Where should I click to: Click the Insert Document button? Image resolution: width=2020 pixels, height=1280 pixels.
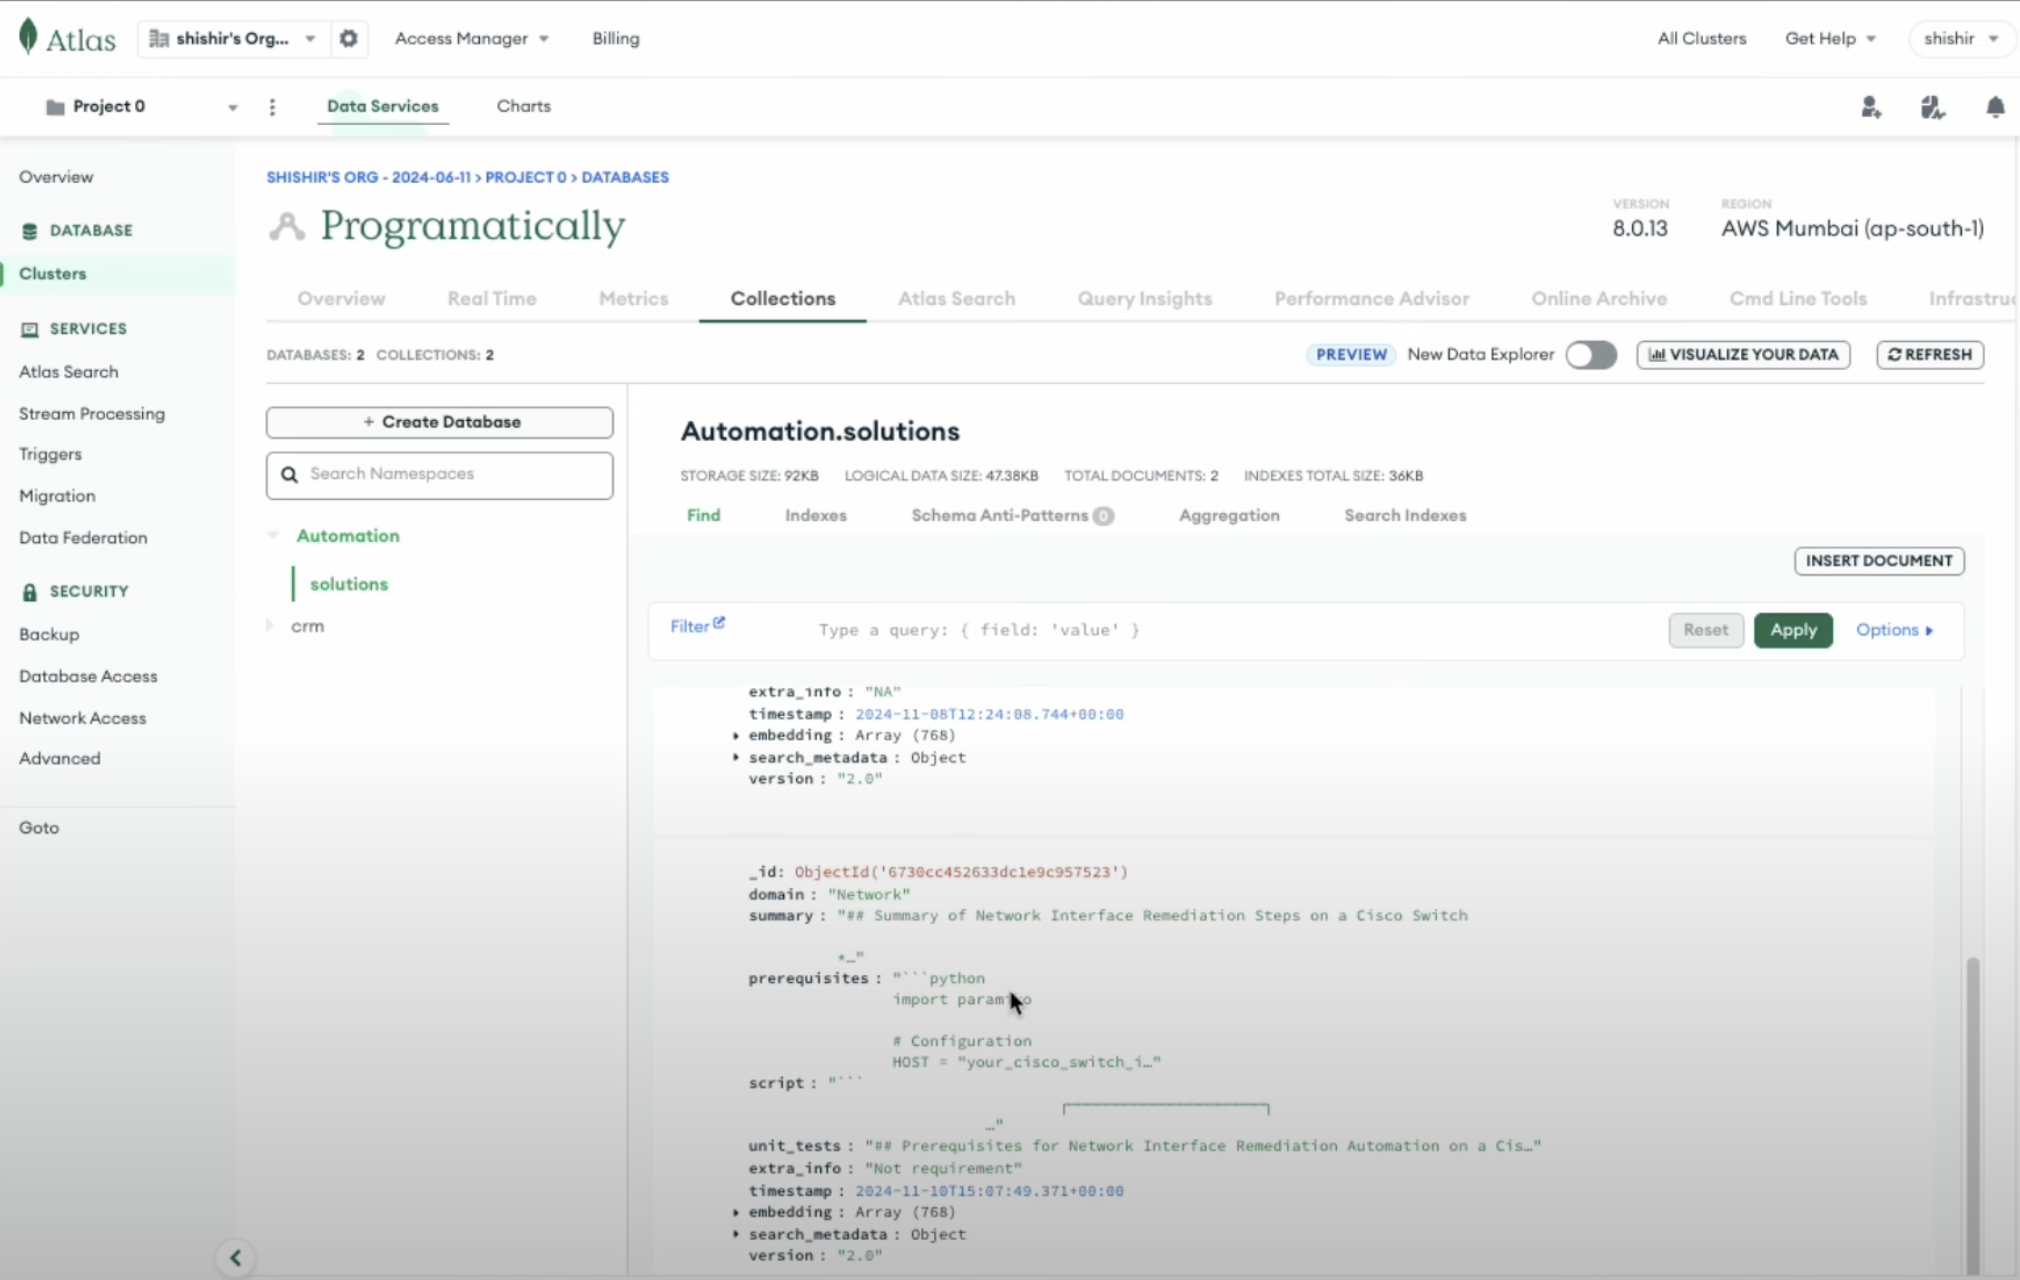pos(1879,561)
